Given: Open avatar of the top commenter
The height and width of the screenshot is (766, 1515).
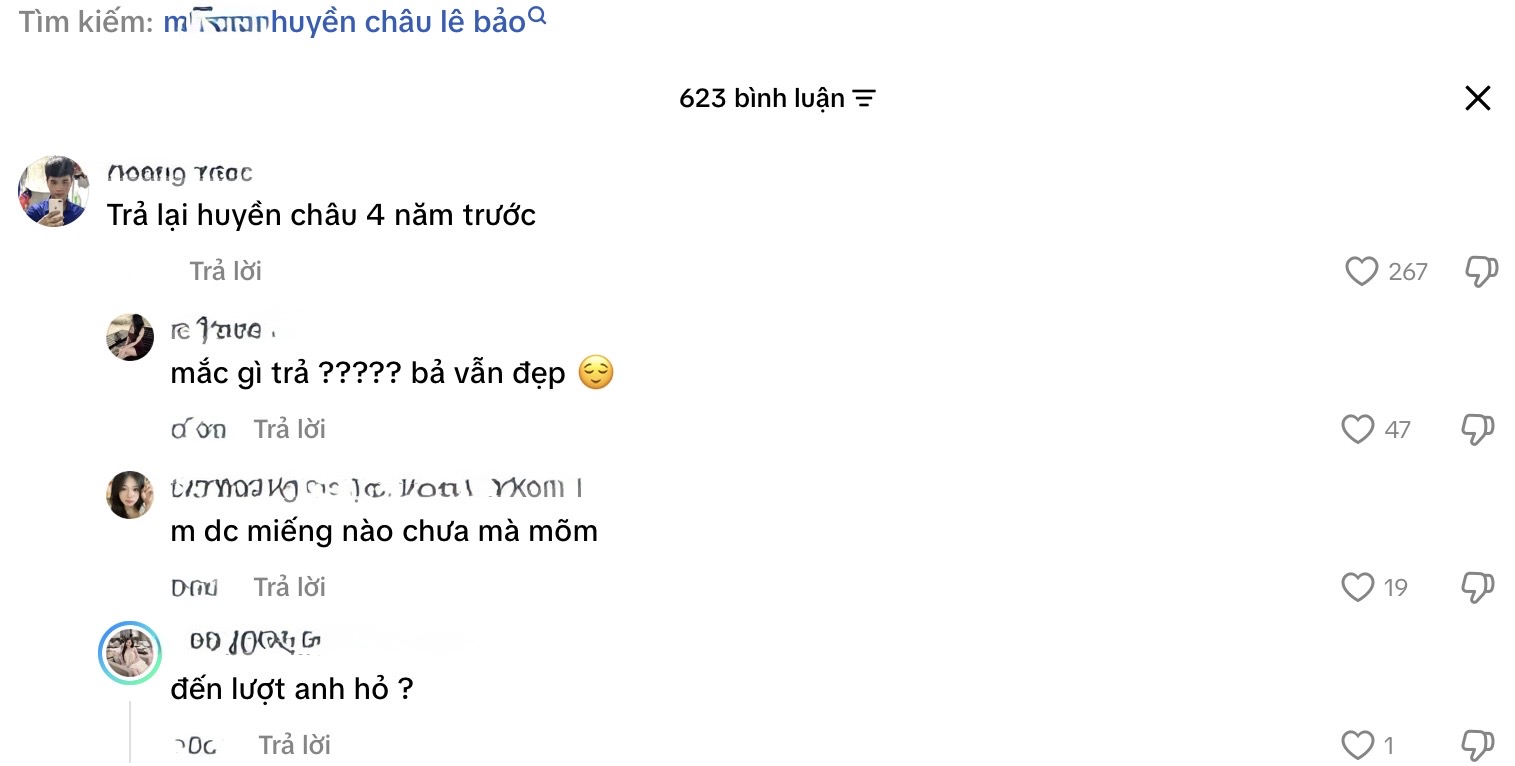Looking at the screenshot, I should coord(54,191).
